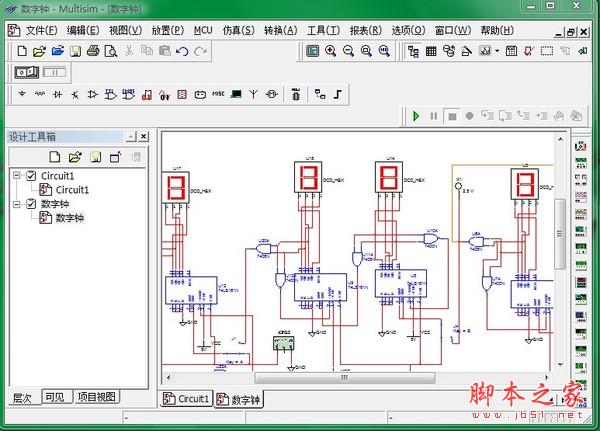Place a MISC component

click(x=218, y=94)
